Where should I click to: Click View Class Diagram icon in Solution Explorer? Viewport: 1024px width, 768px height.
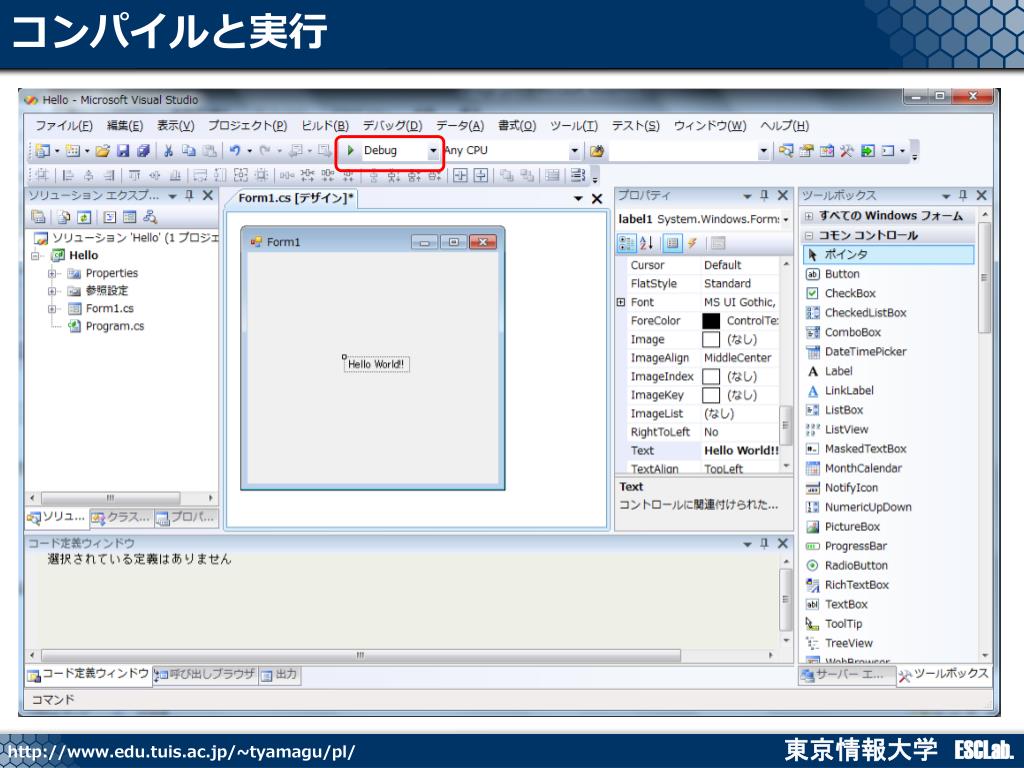click(150, 217)
